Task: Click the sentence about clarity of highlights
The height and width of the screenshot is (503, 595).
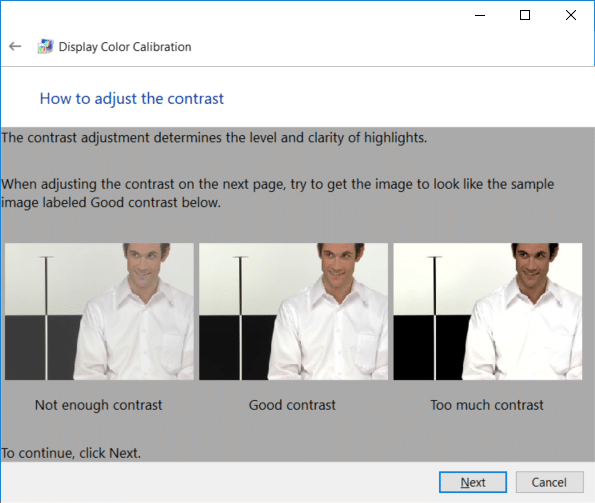Action: click(214, 138)
